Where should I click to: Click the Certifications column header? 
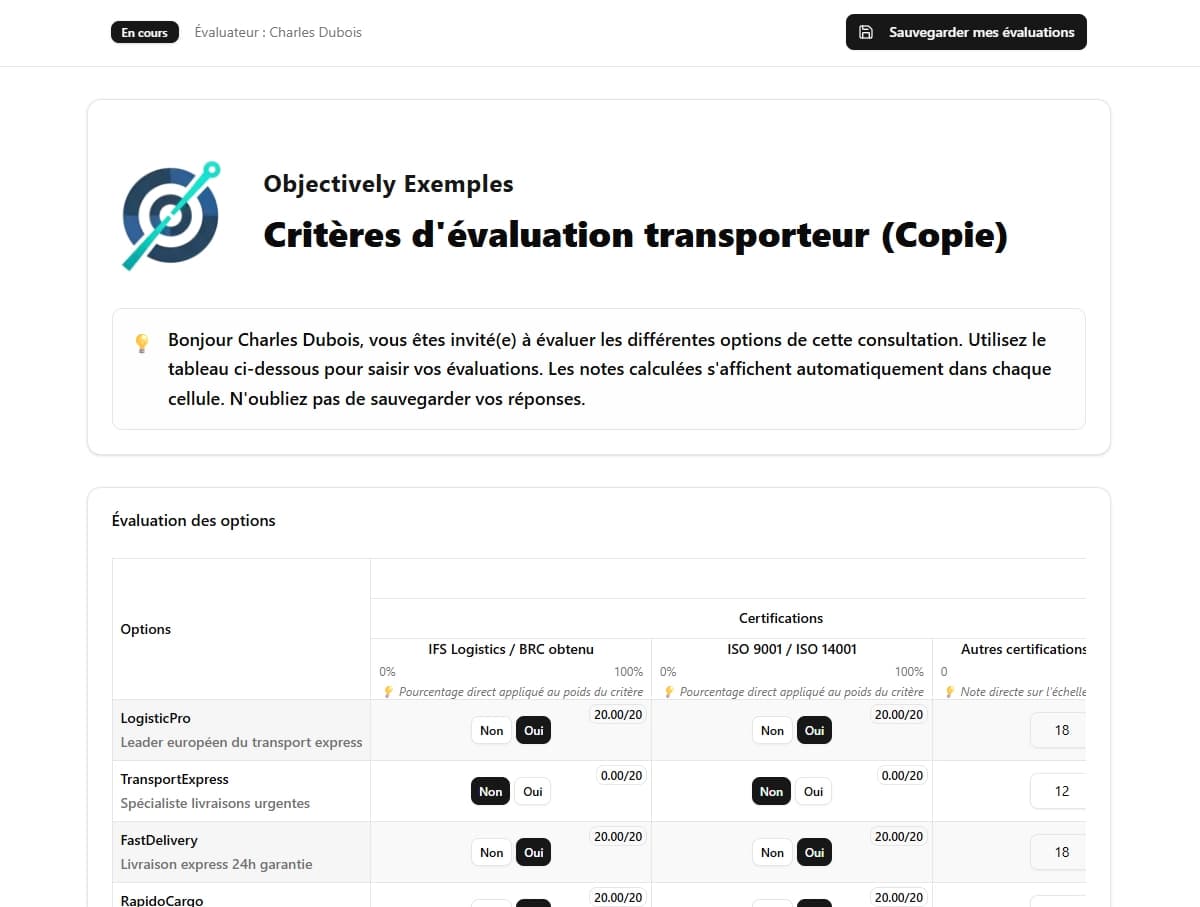(x=781, y=617)
